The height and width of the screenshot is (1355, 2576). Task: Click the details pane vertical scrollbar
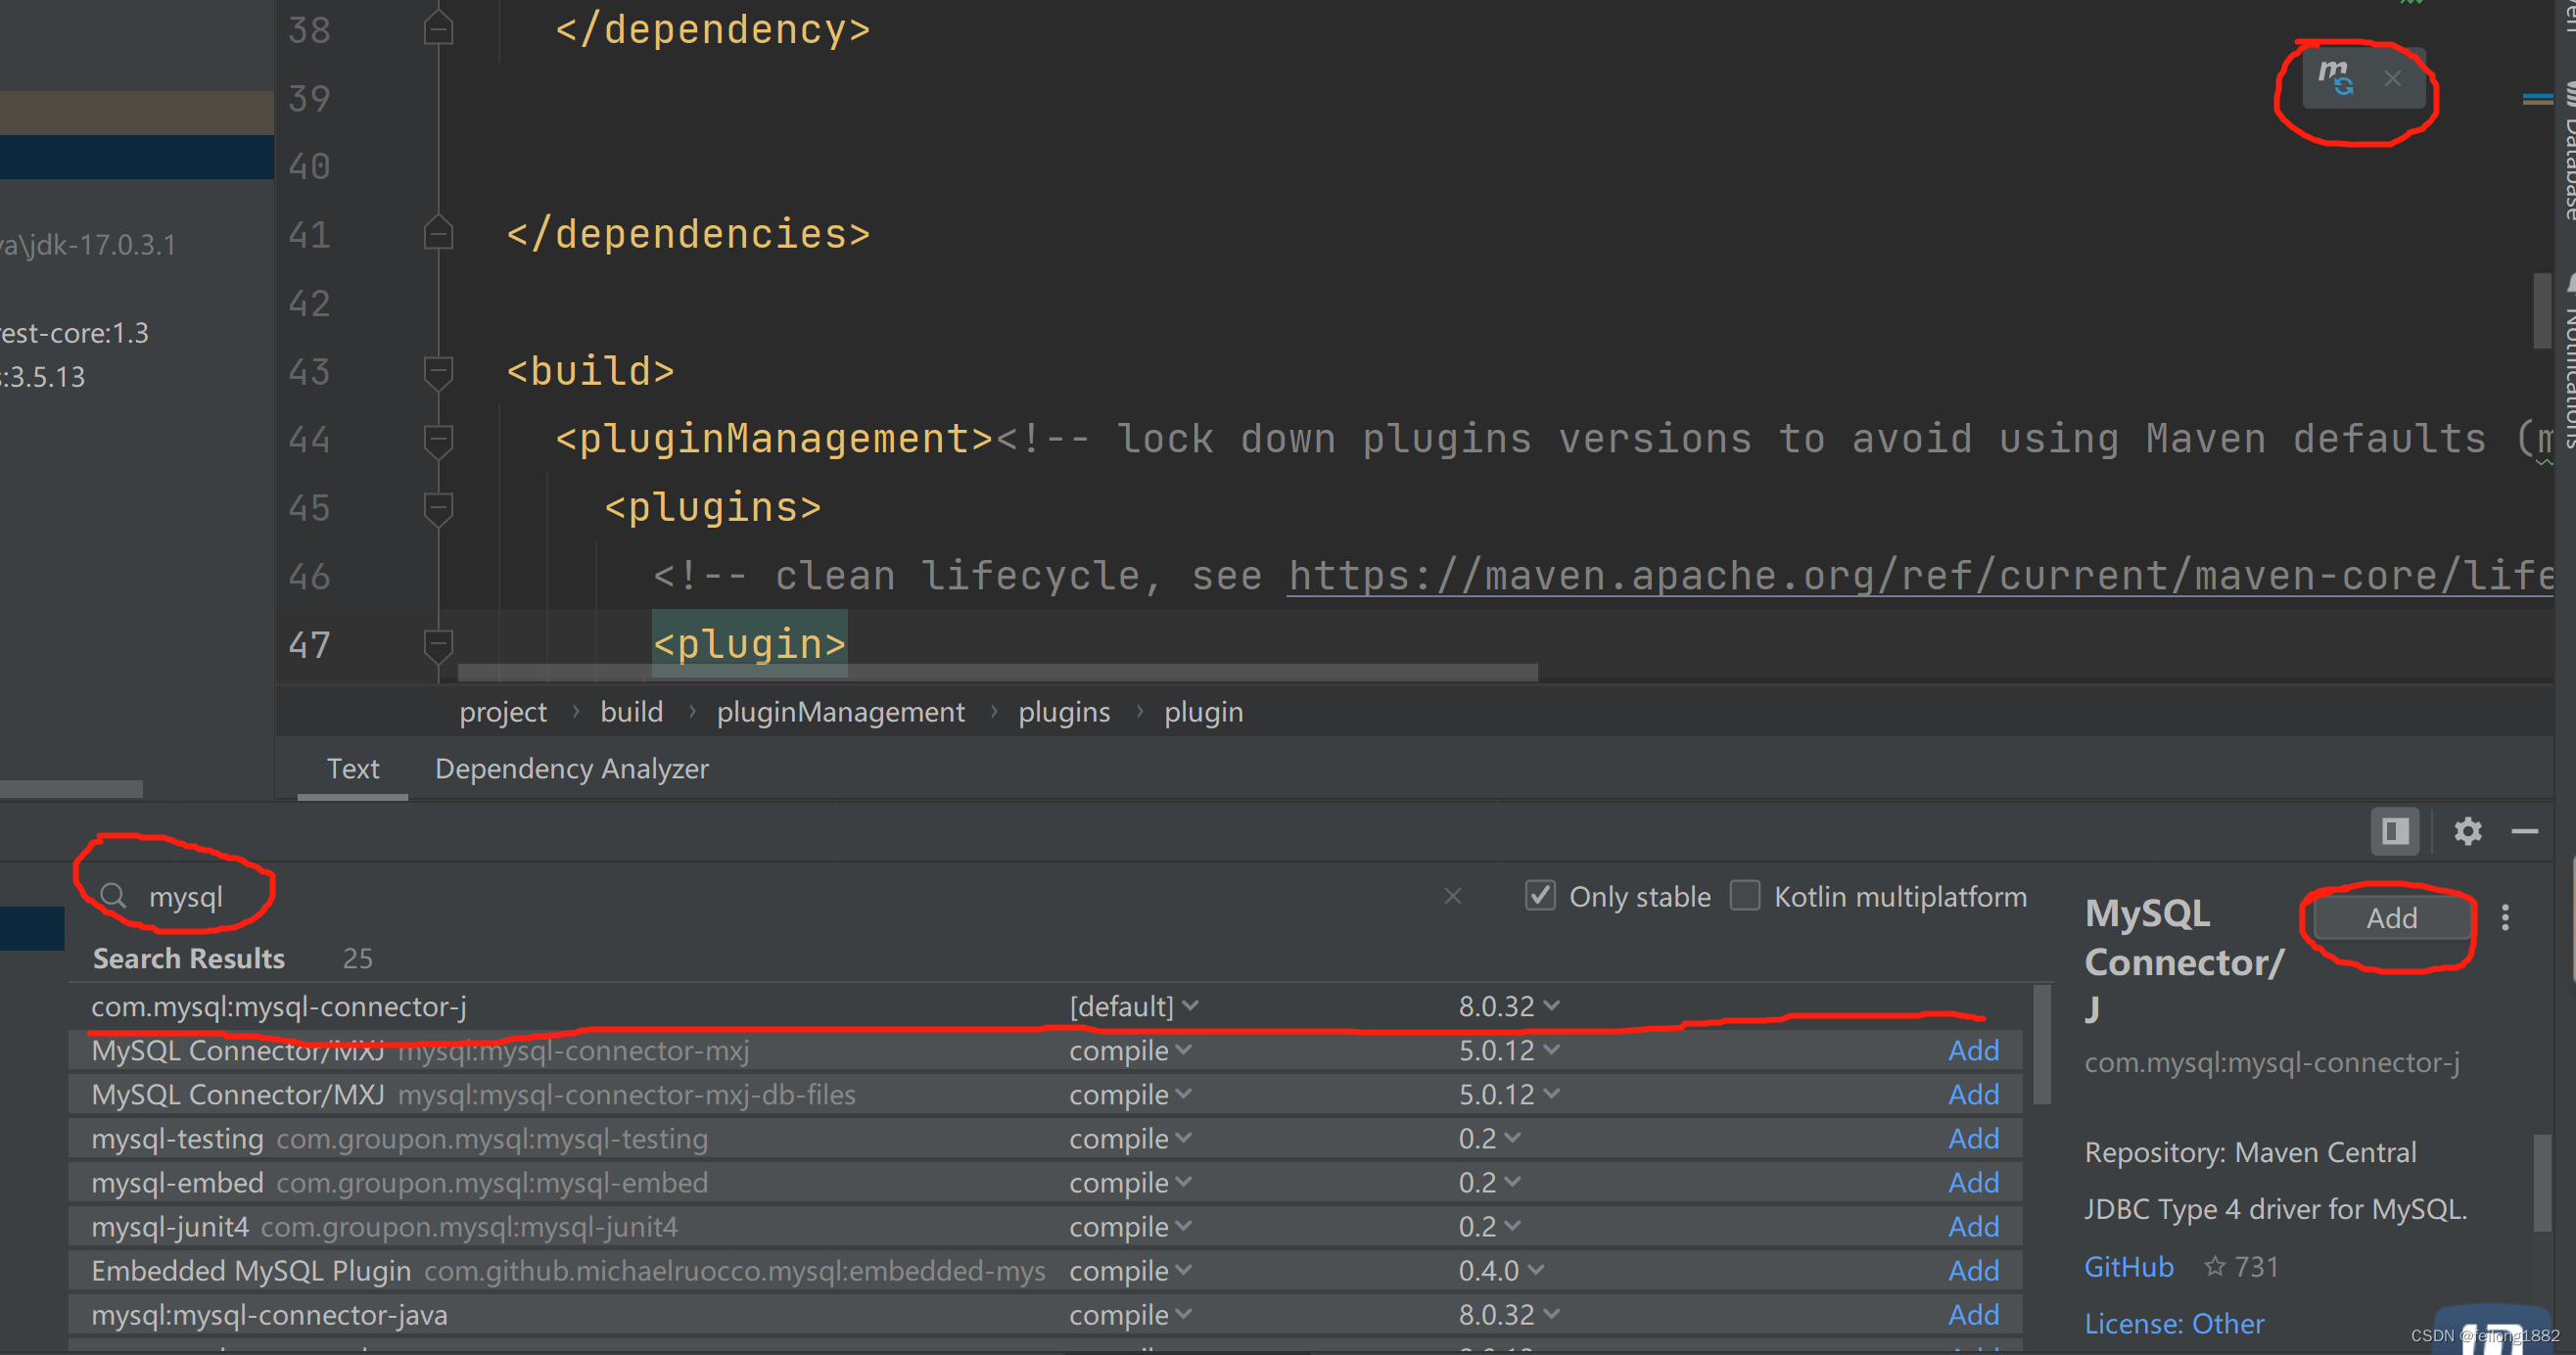tap(2543, 1183)
